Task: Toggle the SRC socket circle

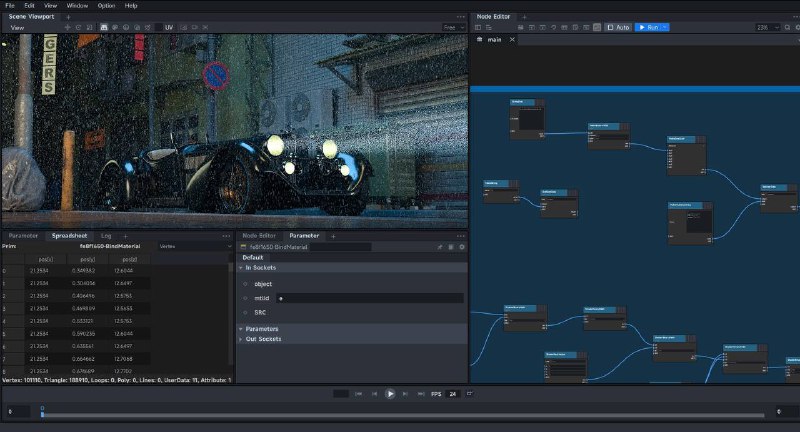Action: (x=245, y=313)
